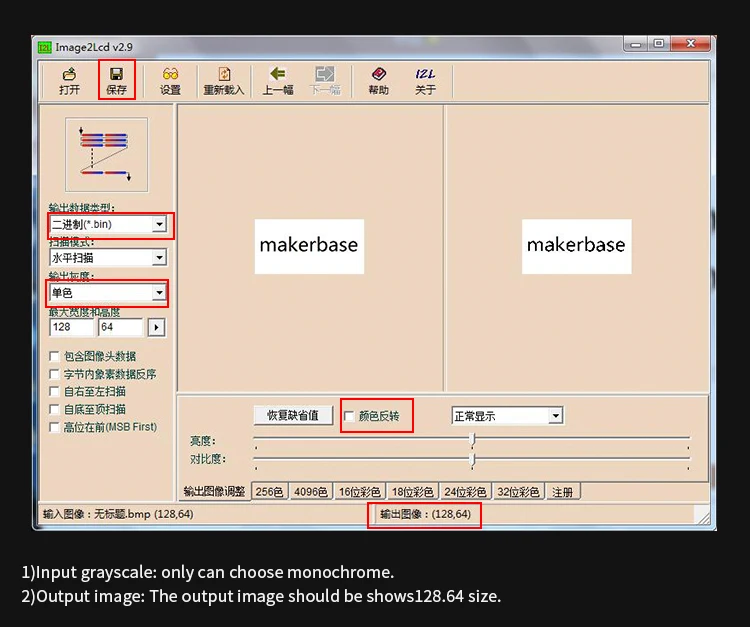Screen dimensions: 750x627
Task: Enable 包含图像头数据 checkbox
Action: 55,356
